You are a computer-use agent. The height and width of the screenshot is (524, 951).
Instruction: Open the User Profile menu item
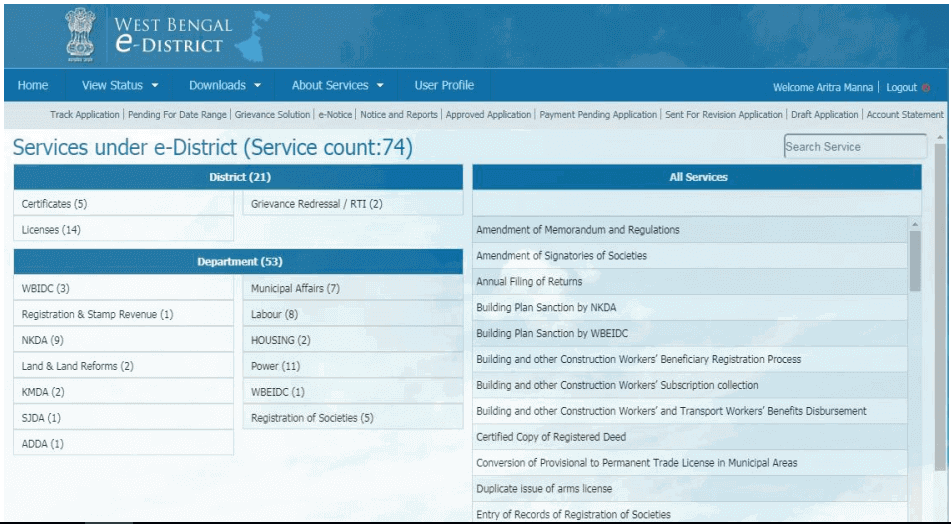444,86
